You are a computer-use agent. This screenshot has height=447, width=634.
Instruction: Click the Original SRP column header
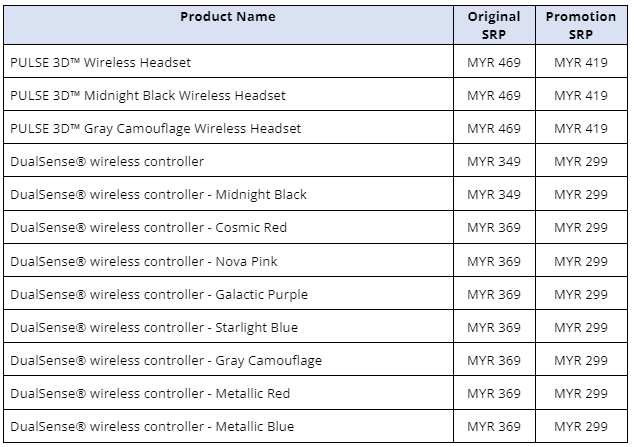(494, 24)
